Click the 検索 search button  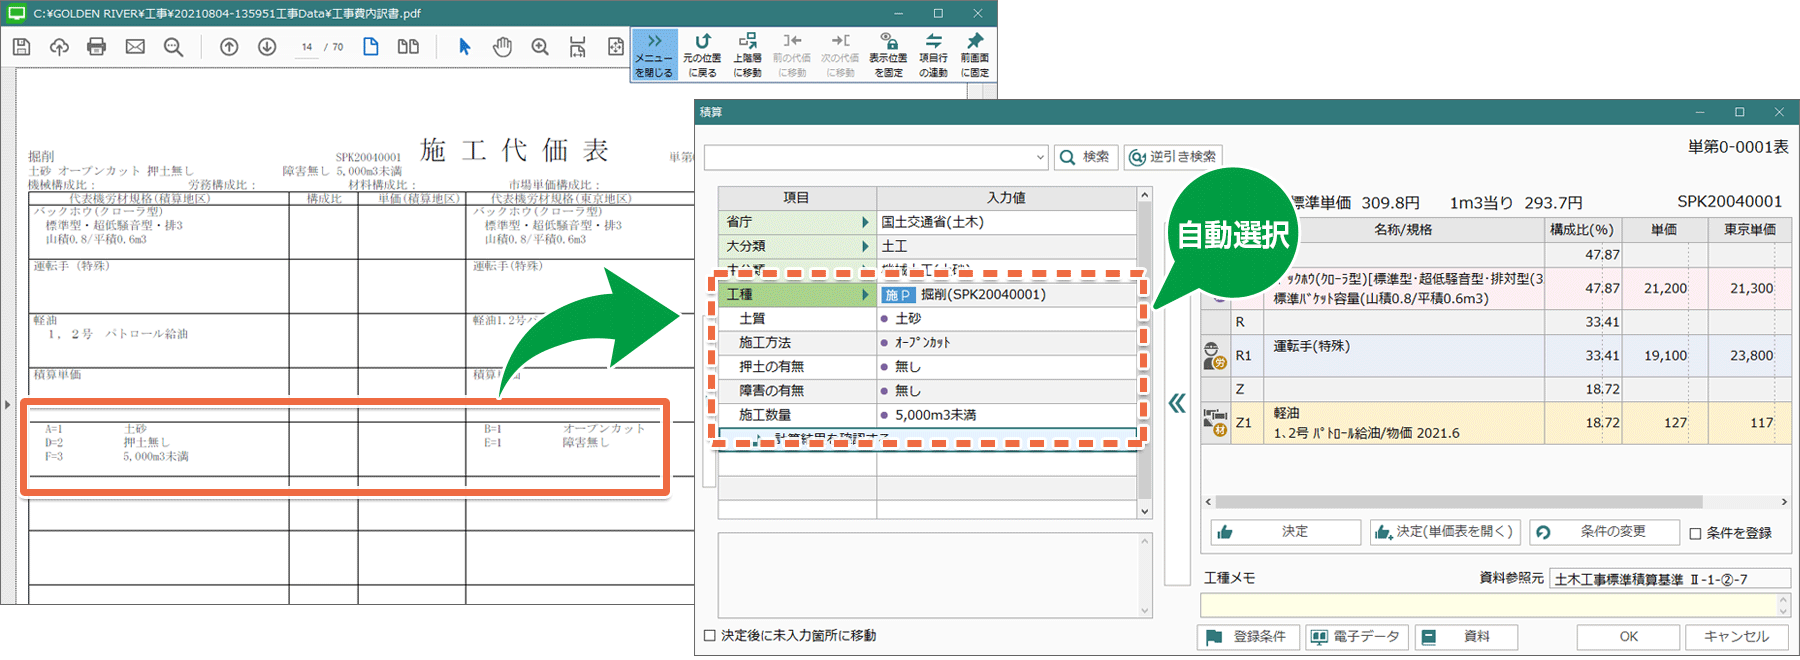[x=1085, y=157]
